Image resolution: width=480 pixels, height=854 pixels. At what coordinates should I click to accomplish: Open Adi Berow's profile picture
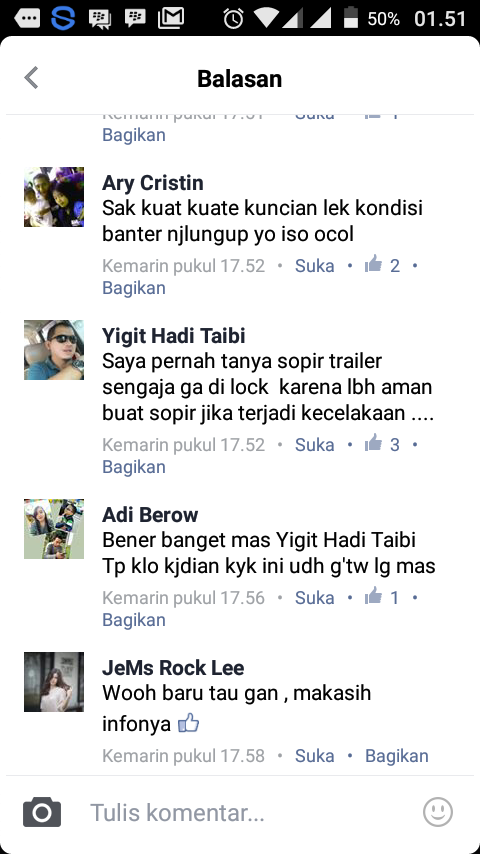click(54, 529)
